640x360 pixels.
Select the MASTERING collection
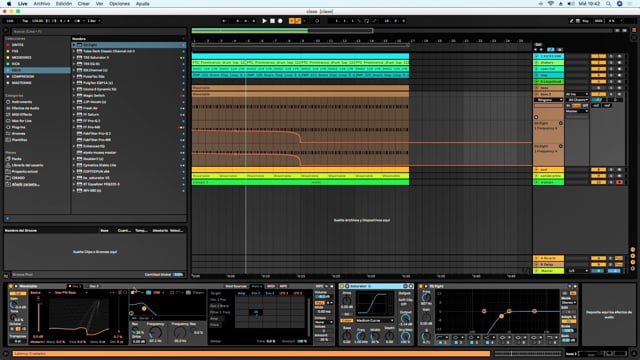(22, 83)
